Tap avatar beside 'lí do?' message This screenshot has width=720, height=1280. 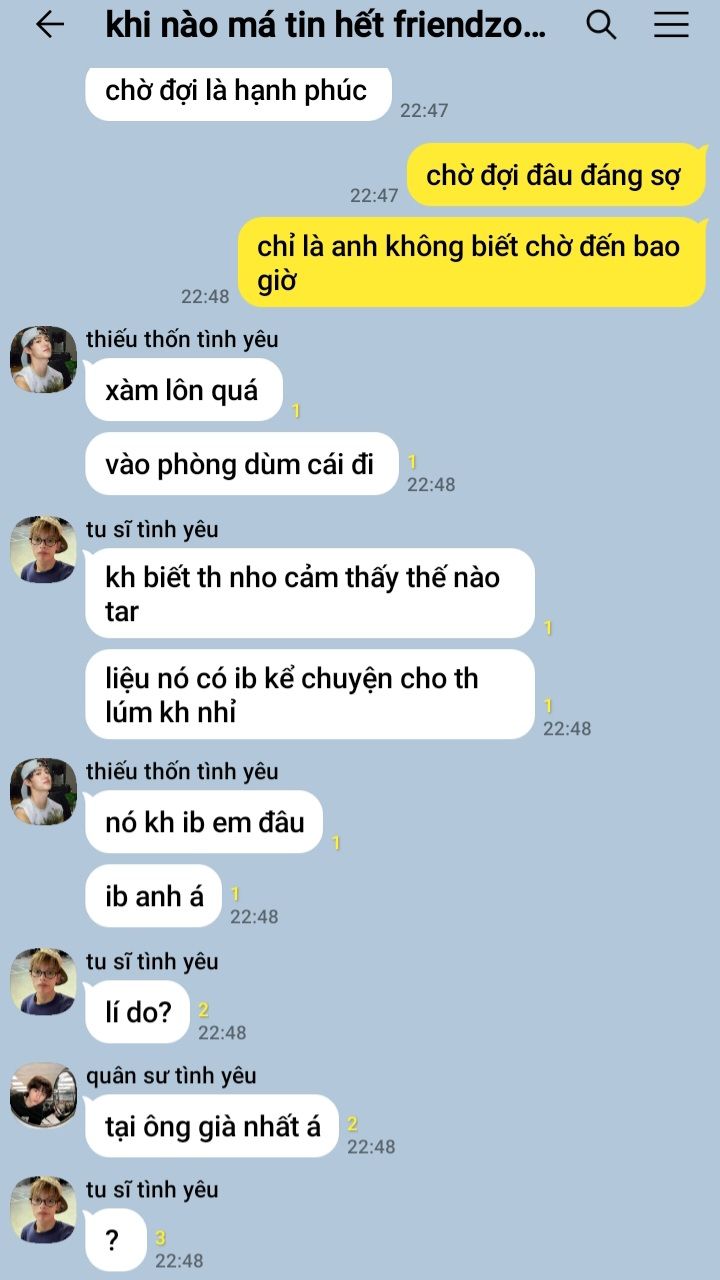pos(43,981)
